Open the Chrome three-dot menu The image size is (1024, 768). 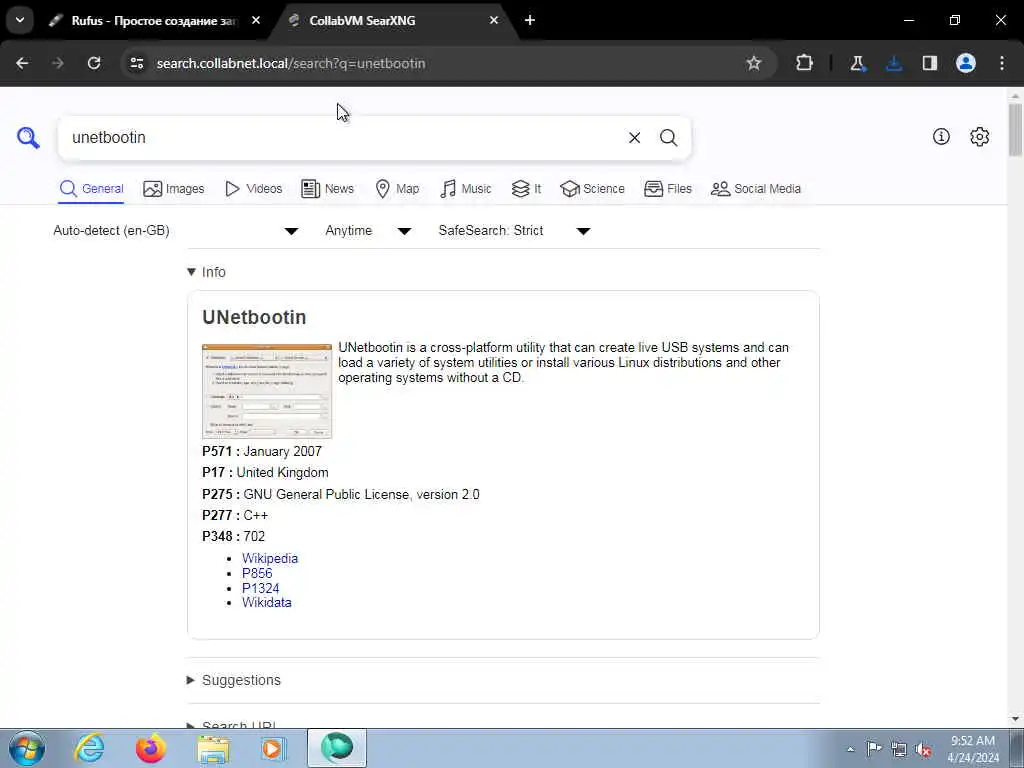[1002, 63]
